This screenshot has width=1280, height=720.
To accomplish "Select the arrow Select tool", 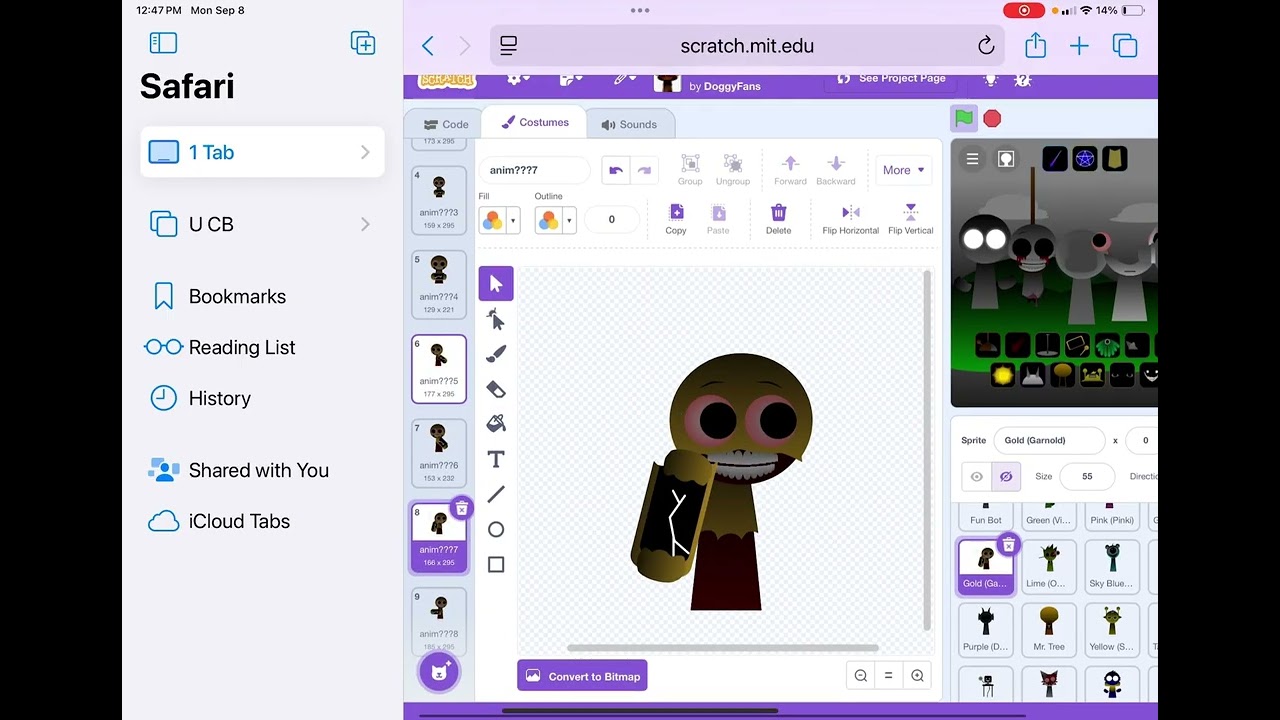I will 496,284.
